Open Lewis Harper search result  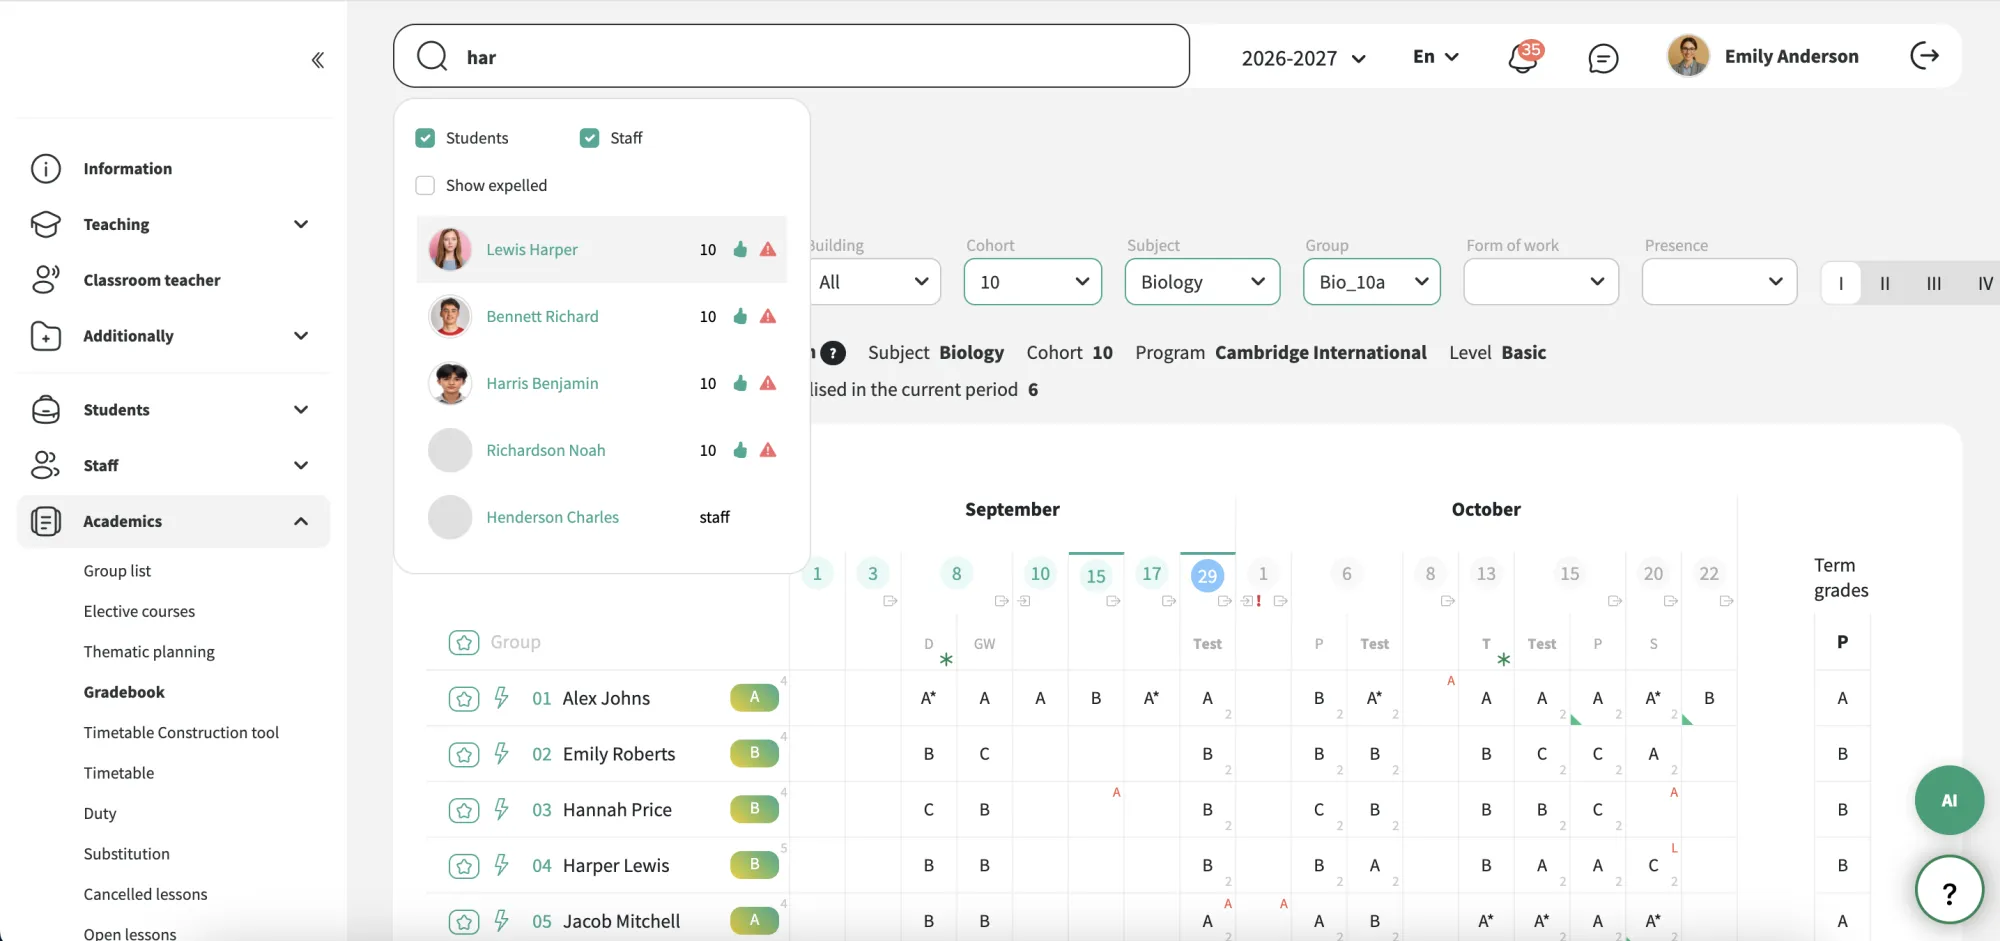click(601, 249)
